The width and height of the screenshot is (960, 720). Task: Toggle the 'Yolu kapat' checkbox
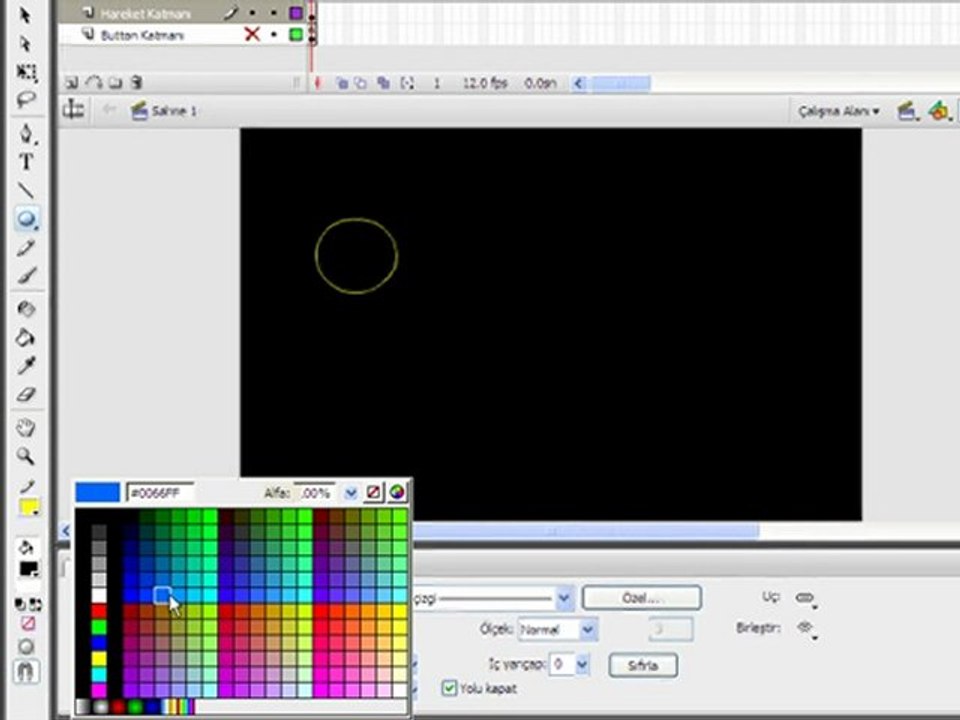click(x=449, y=688)
